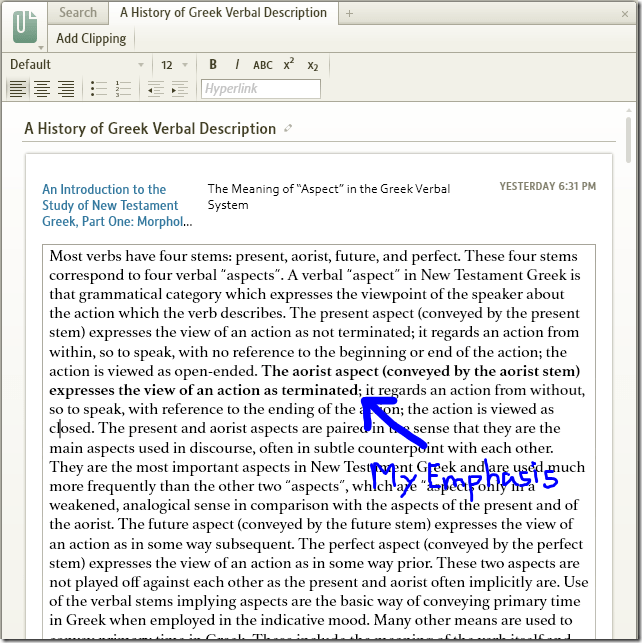This screenshot has height=643, width=642.
Task: Expand the menu arrow under document icon
Action: click(x=40, y=47)
